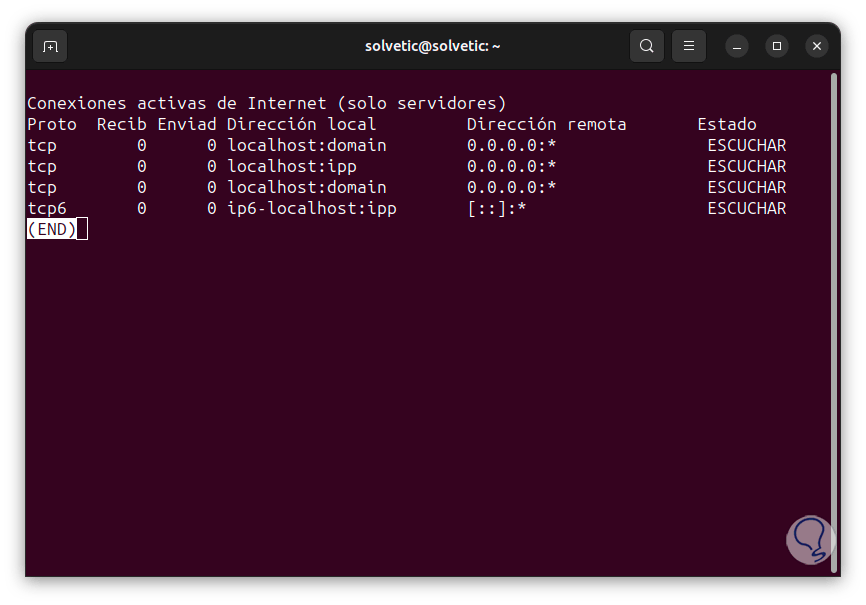Maximize the terminal window

tap(777, 46)
